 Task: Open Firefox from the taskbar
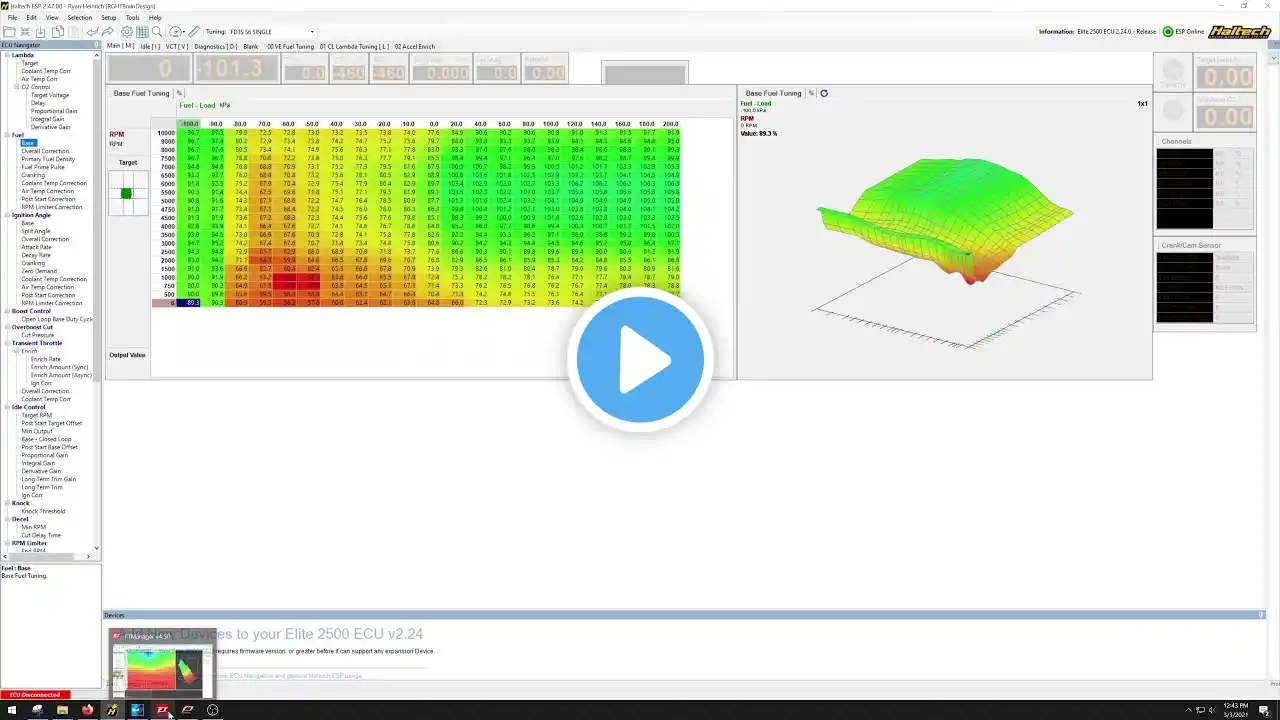tap(87, 710)
